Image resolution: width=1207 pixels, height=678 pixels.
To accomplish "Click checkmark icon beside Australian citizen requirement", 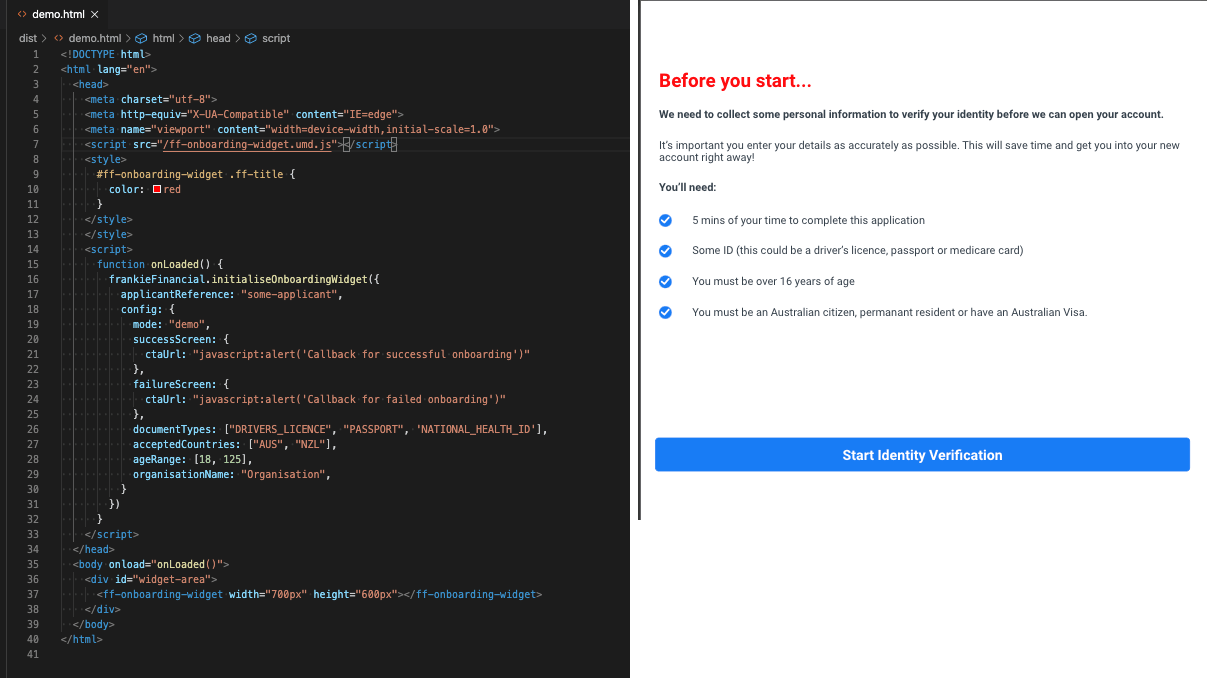I will click(665, 312).
